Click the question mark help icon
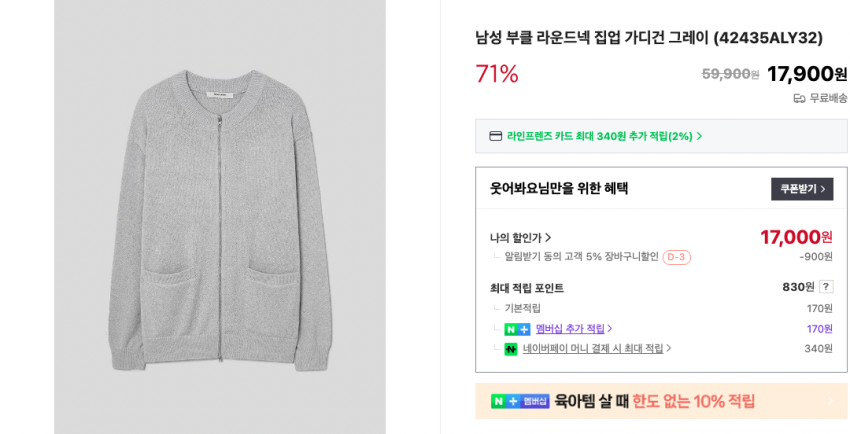The width and height of the screenshot is (850, 434). tap(826, 287)
